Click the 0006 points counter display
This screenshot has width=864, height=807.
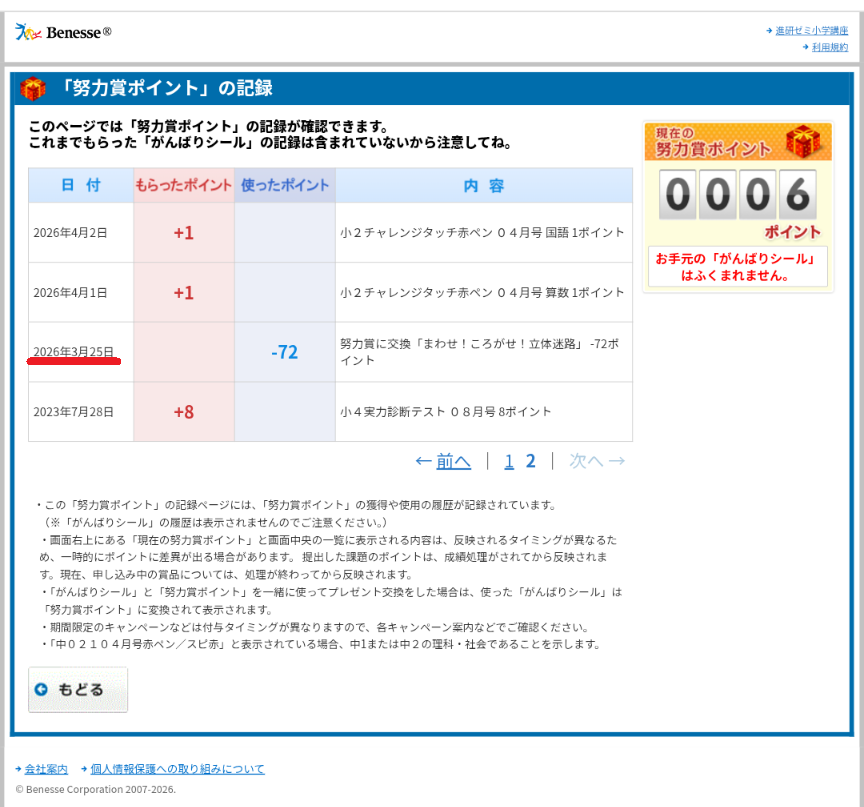(x=738, y=194)
